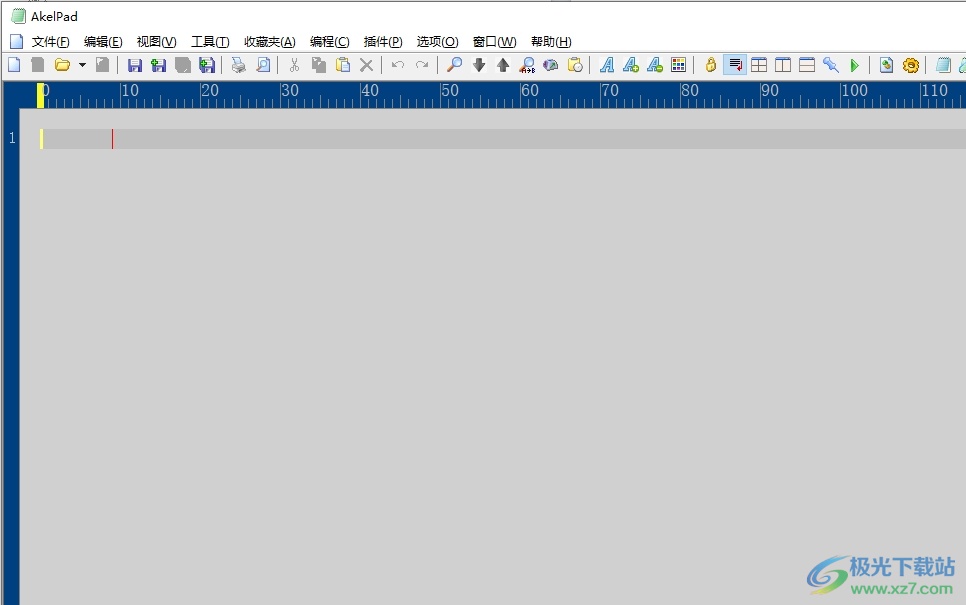Viewport: 966px width, 605px height.
Task: Open Find with the magnifier icon
Action: pyautogui.click(x=454, y=65)
